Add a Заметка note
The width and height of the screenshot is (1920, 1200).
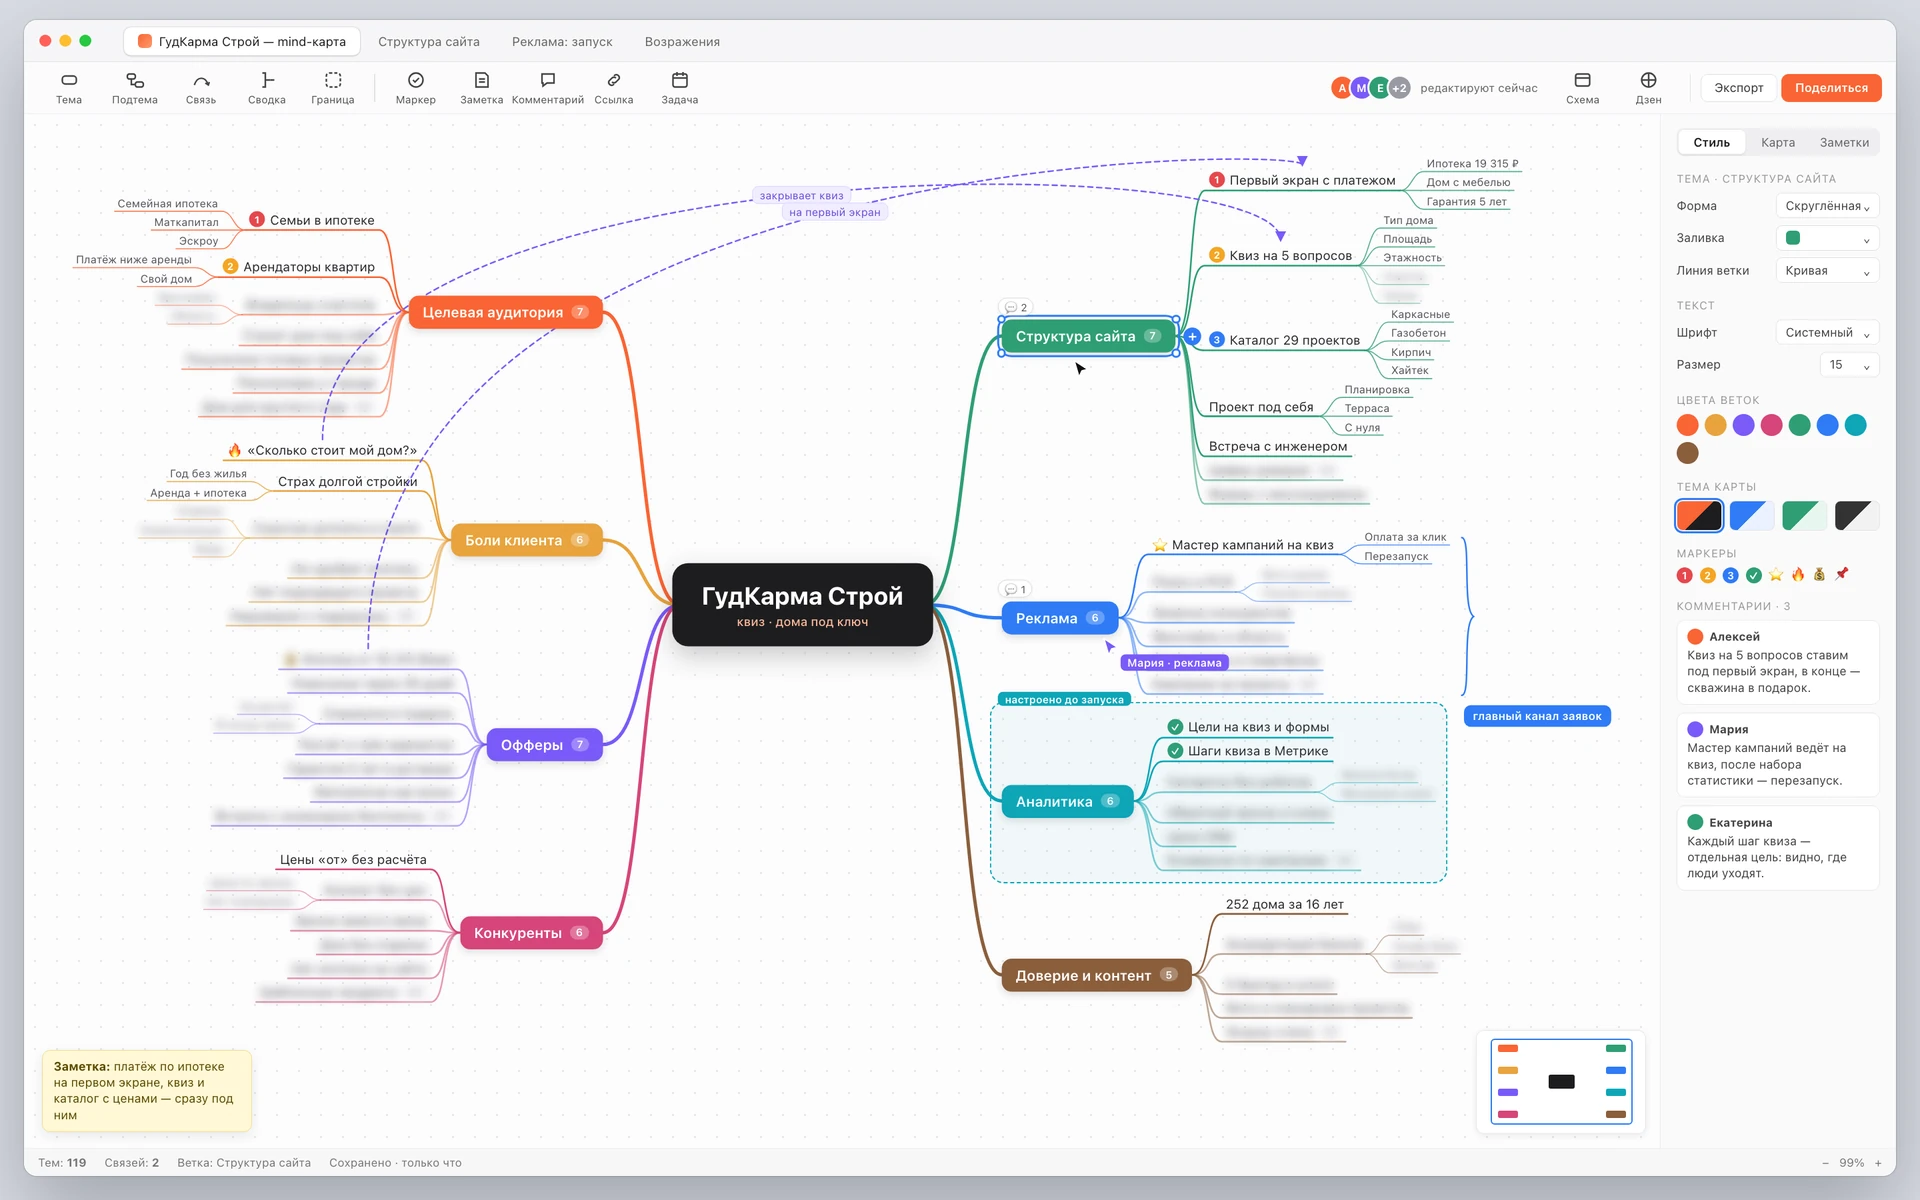(482, 88)
